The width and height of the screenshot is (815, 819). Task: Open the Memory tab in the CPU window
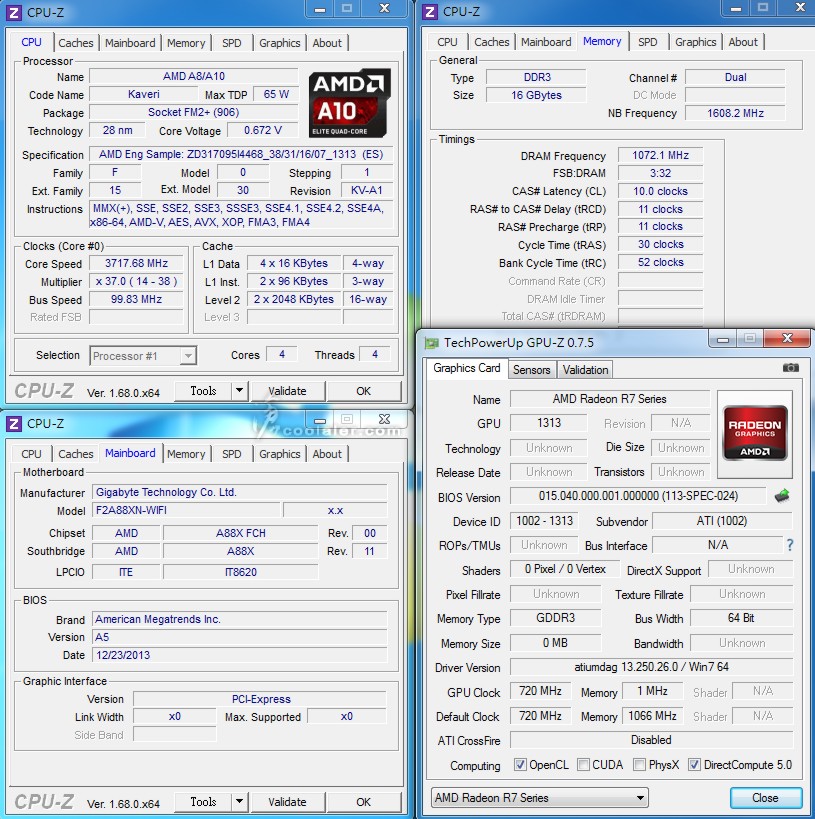point(186,43)
